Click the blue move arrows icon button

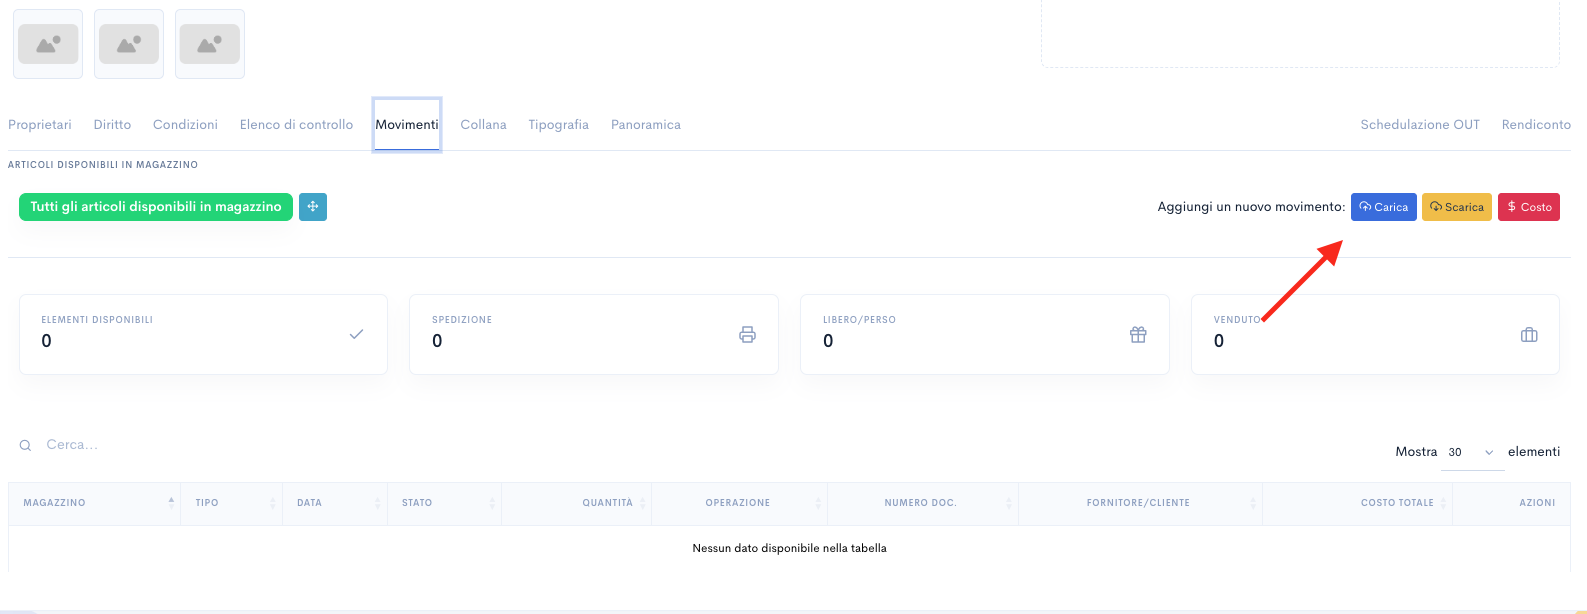click(313, 207)
